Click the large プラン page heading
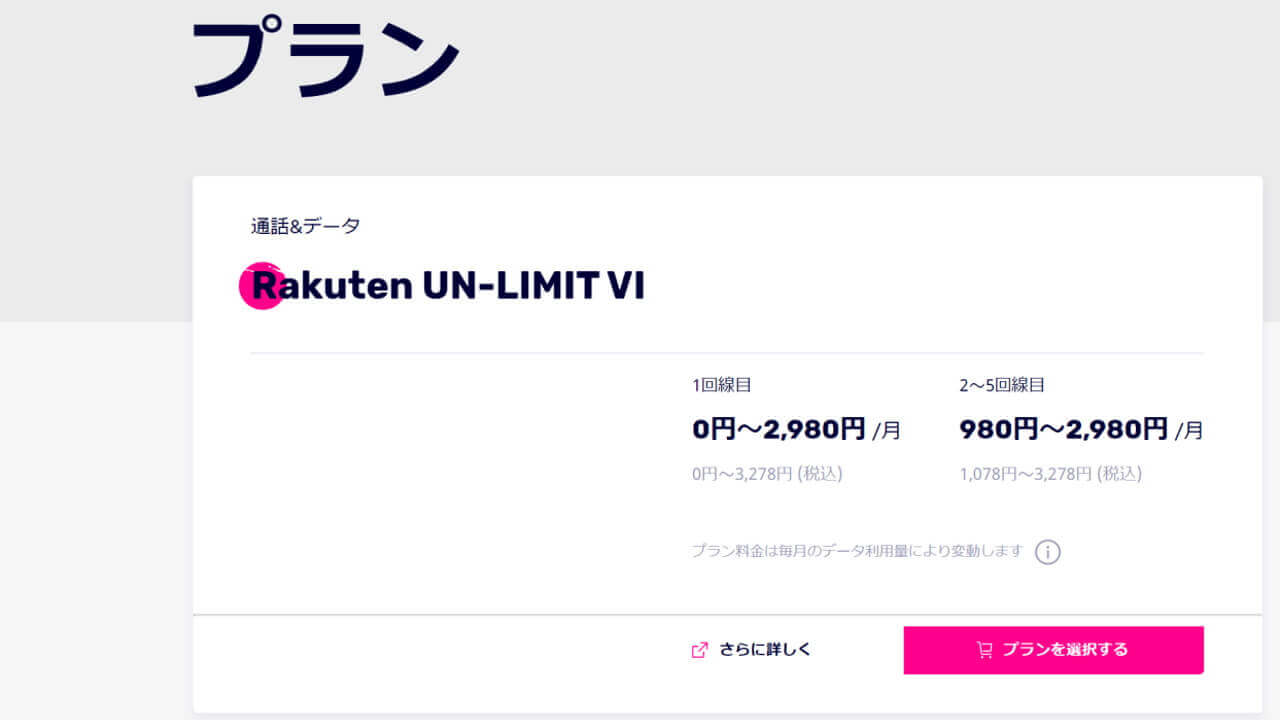 [x=325, y=58]
